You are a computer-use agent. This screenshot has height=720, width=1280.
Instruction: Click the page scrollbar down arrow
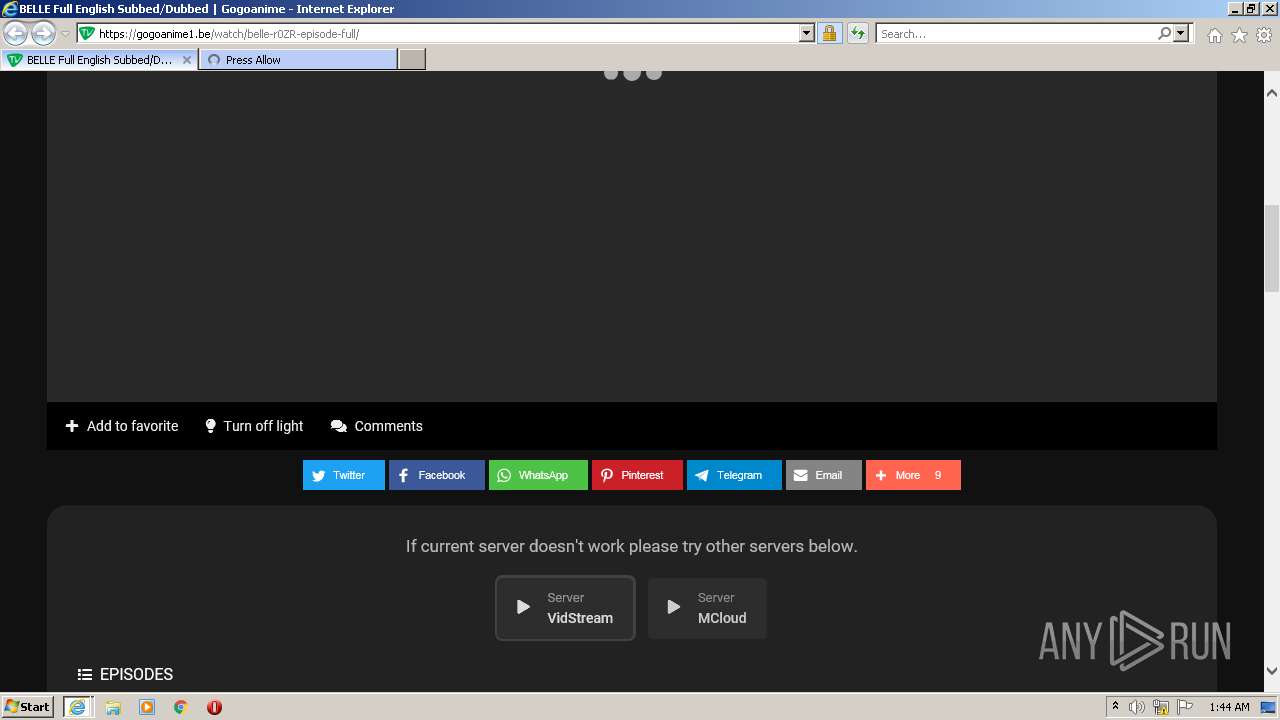1272,671
